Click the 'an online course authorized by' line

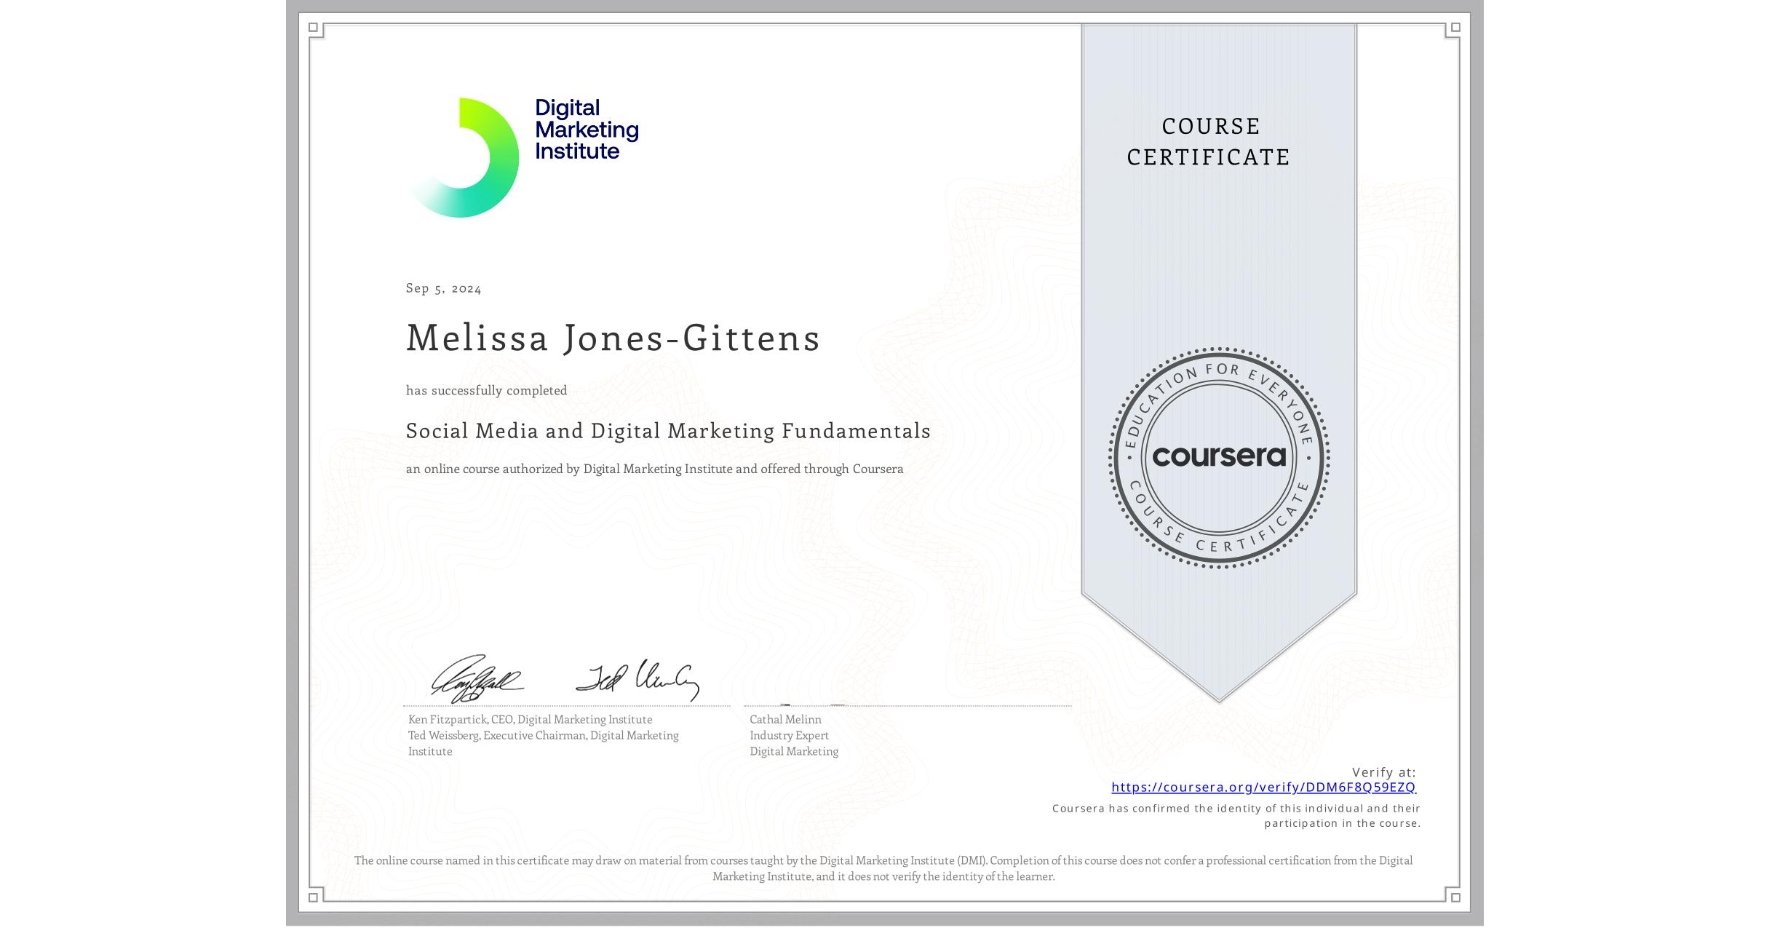(654, 469)
